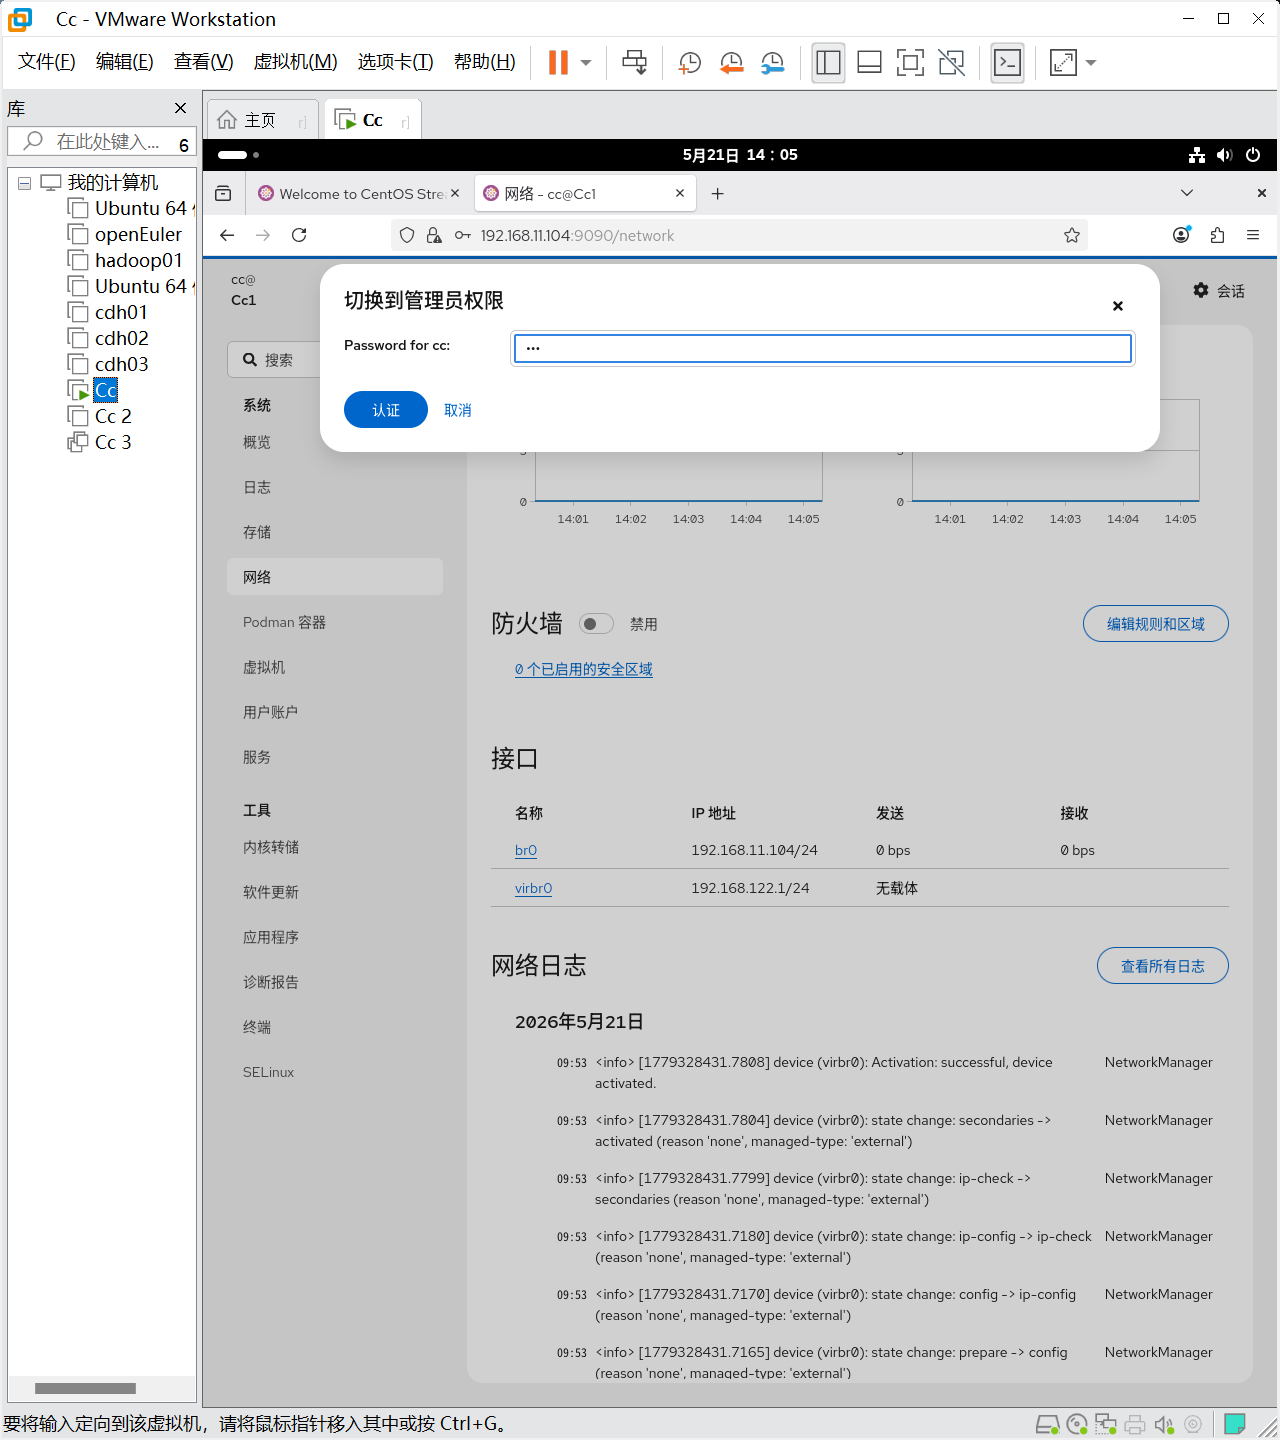Revert the virtual machine to a snapshot
The height and width of the screenshot is (1440, 1280).
point(732,63)
